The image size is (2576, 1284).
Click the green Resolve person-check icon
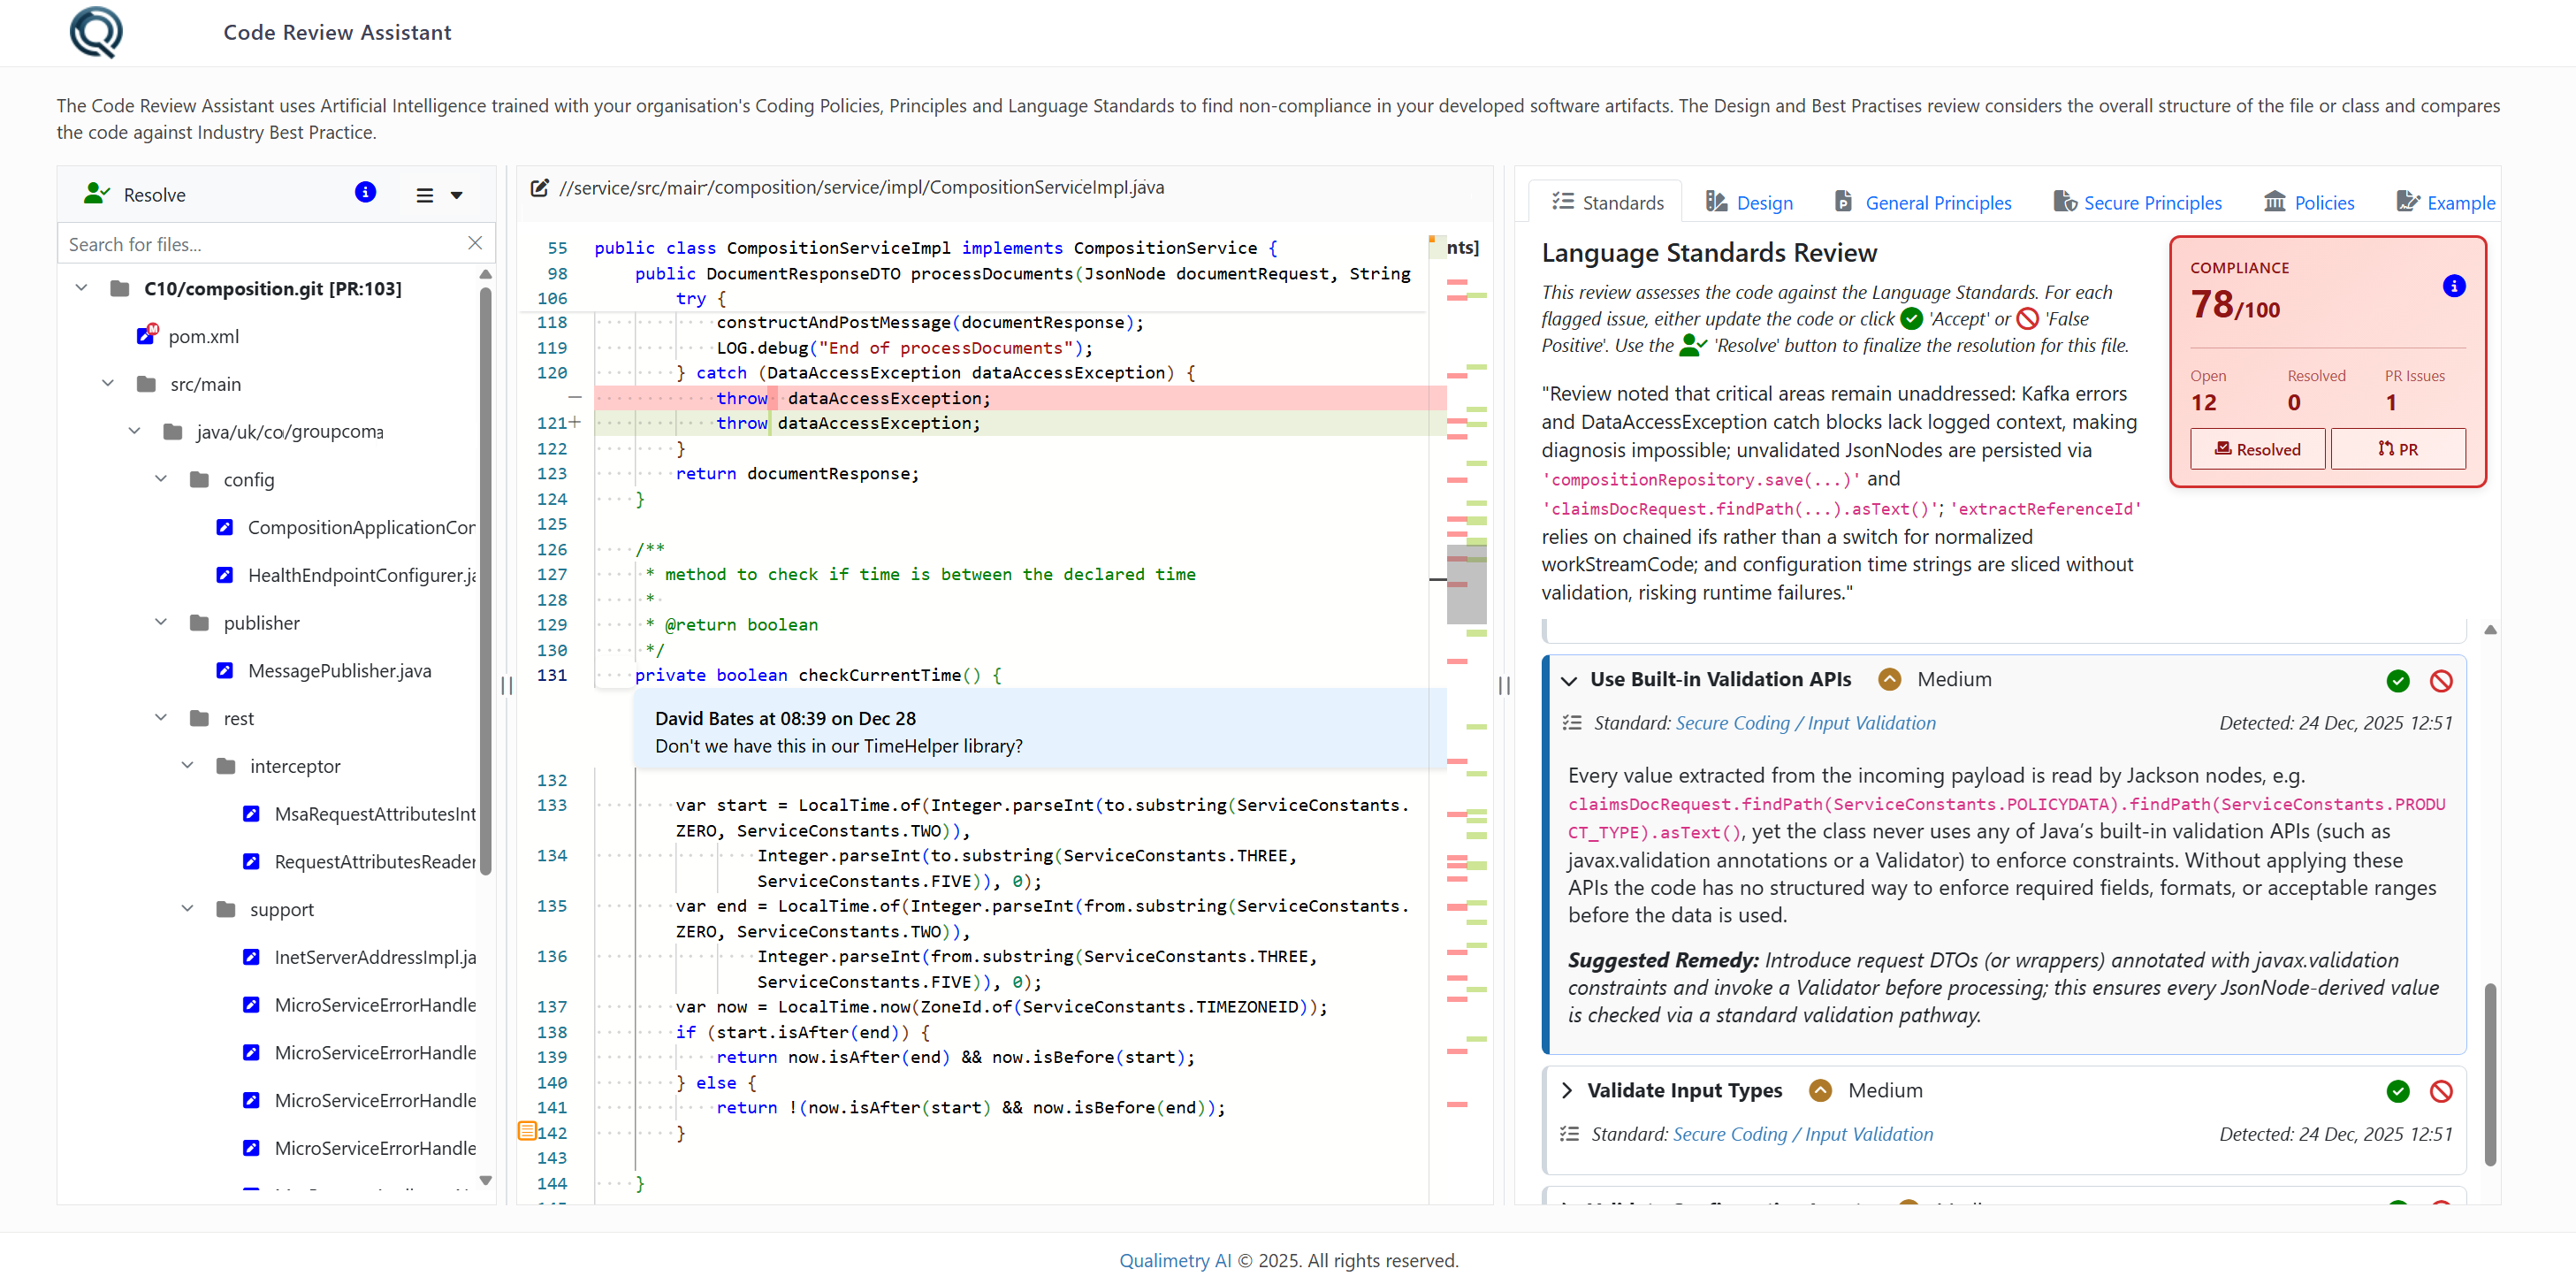click(x=96, y=193)
